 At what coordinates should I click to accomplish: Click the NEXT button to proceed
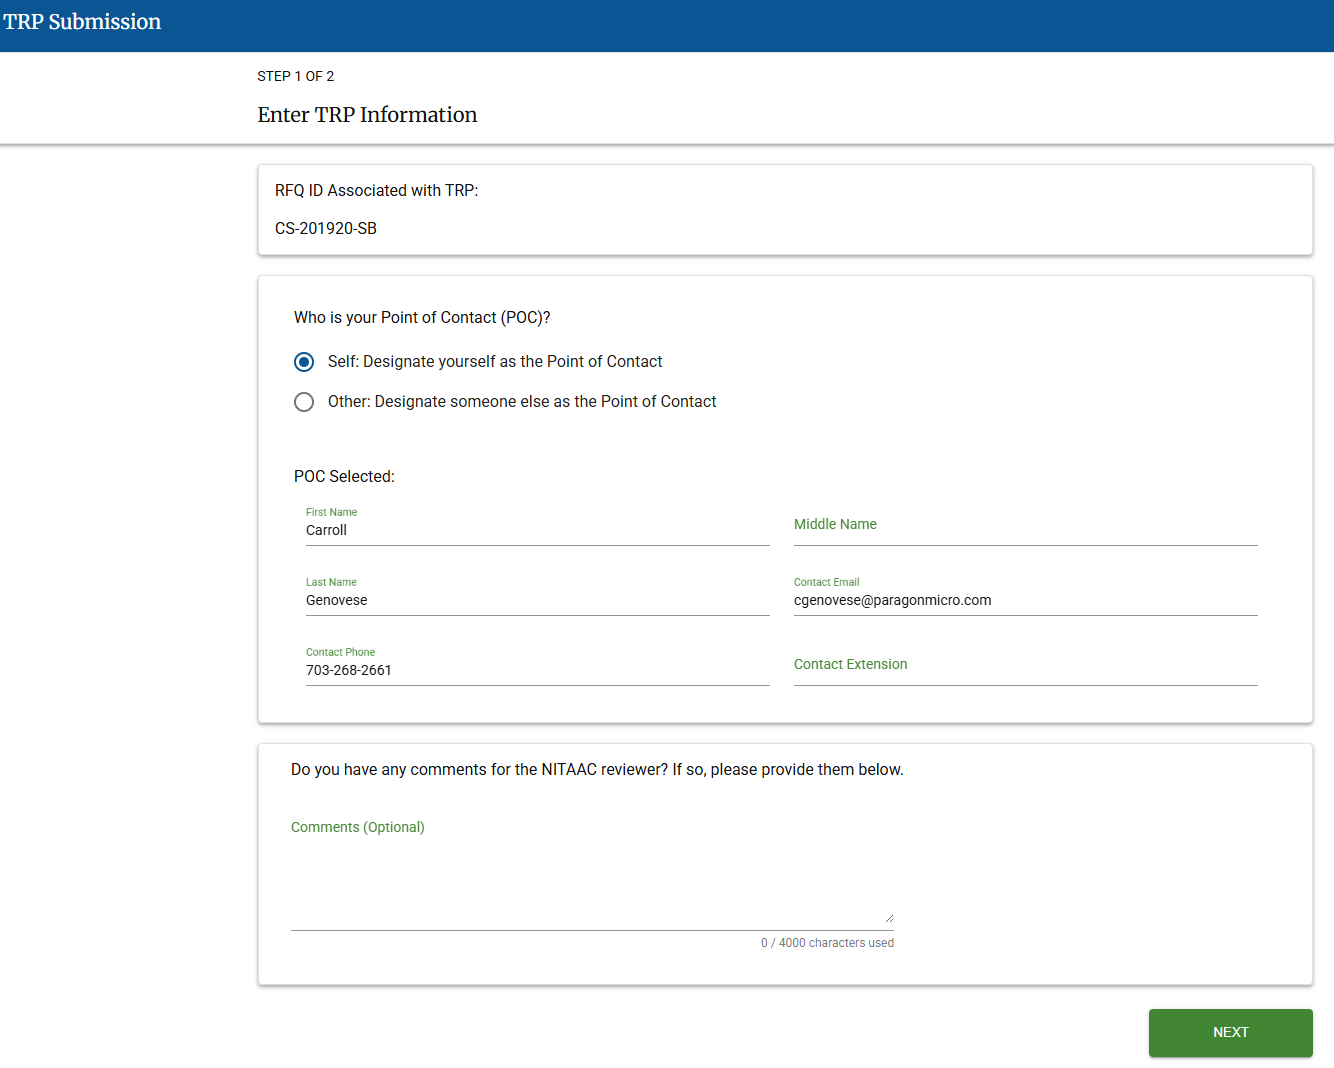point(1230,1033)
